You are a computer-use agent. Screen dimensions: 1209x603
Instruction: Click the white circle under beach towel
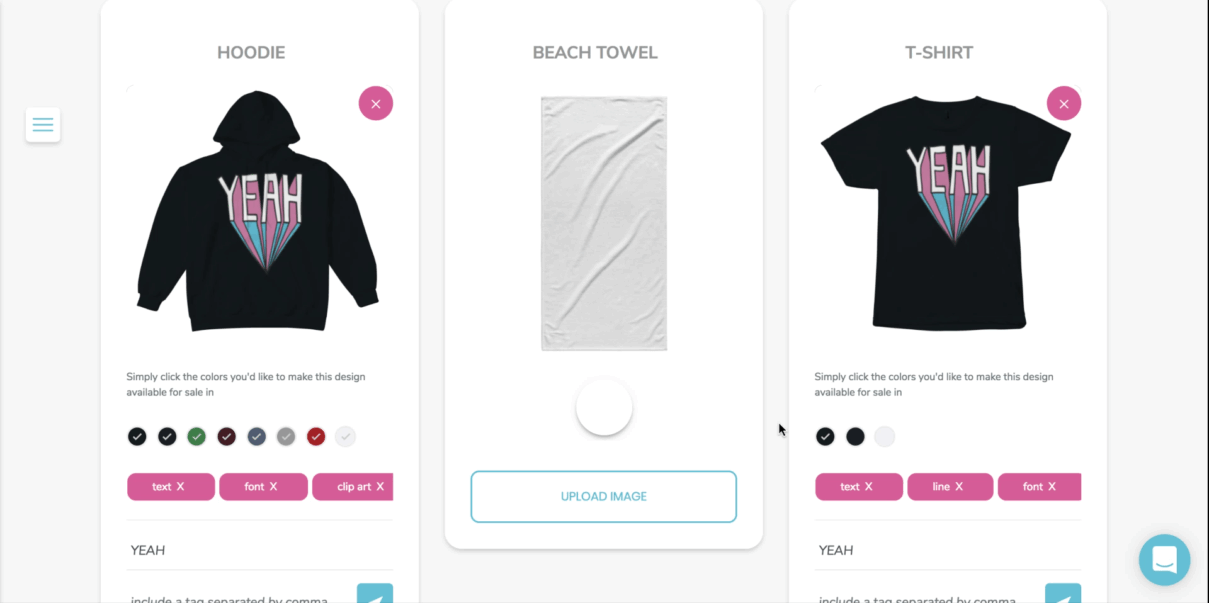(604, 407)
